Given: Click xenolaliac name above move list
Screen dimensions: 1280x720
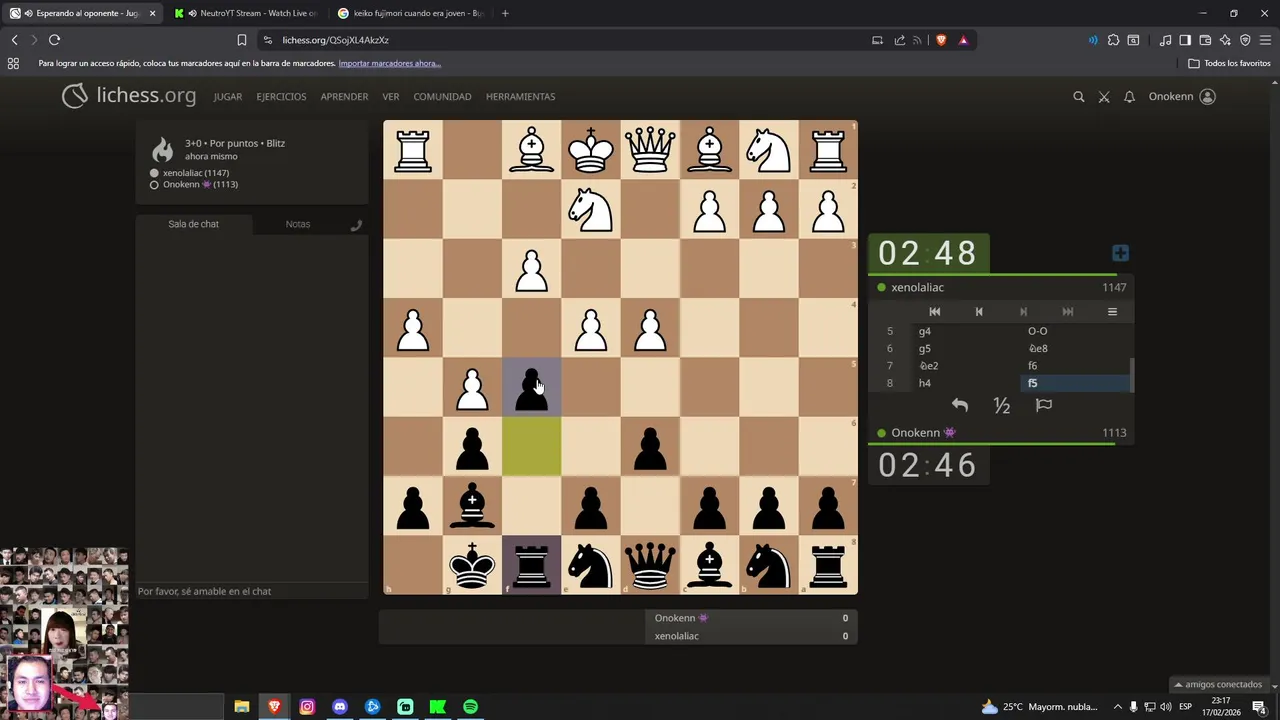Looking at the screenshot, I should [x=917, y=287].
